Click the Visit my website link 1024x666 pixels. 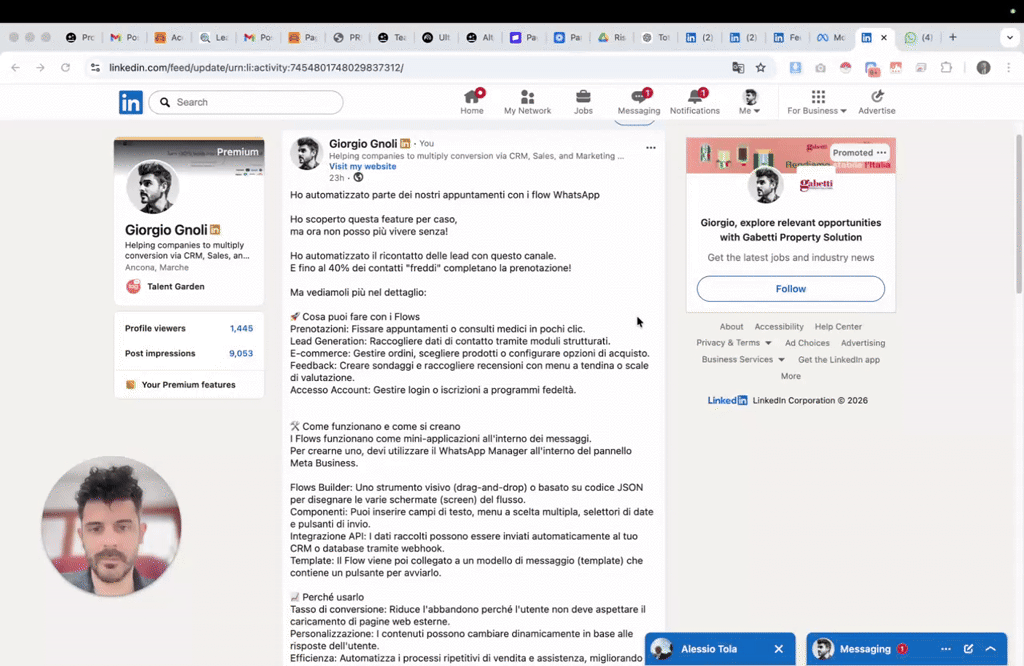point(362,166)
